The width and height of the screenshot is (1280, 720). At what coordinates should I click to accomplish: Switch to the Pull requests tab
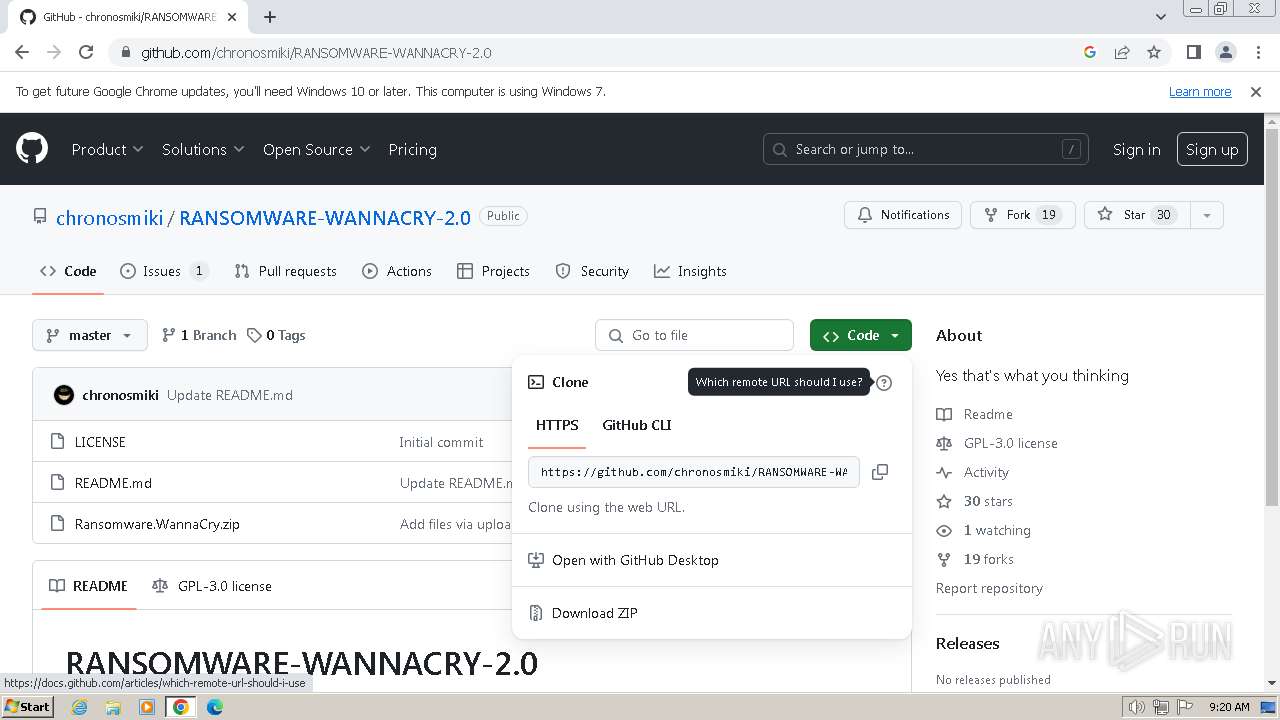click(x=285, y=271)
